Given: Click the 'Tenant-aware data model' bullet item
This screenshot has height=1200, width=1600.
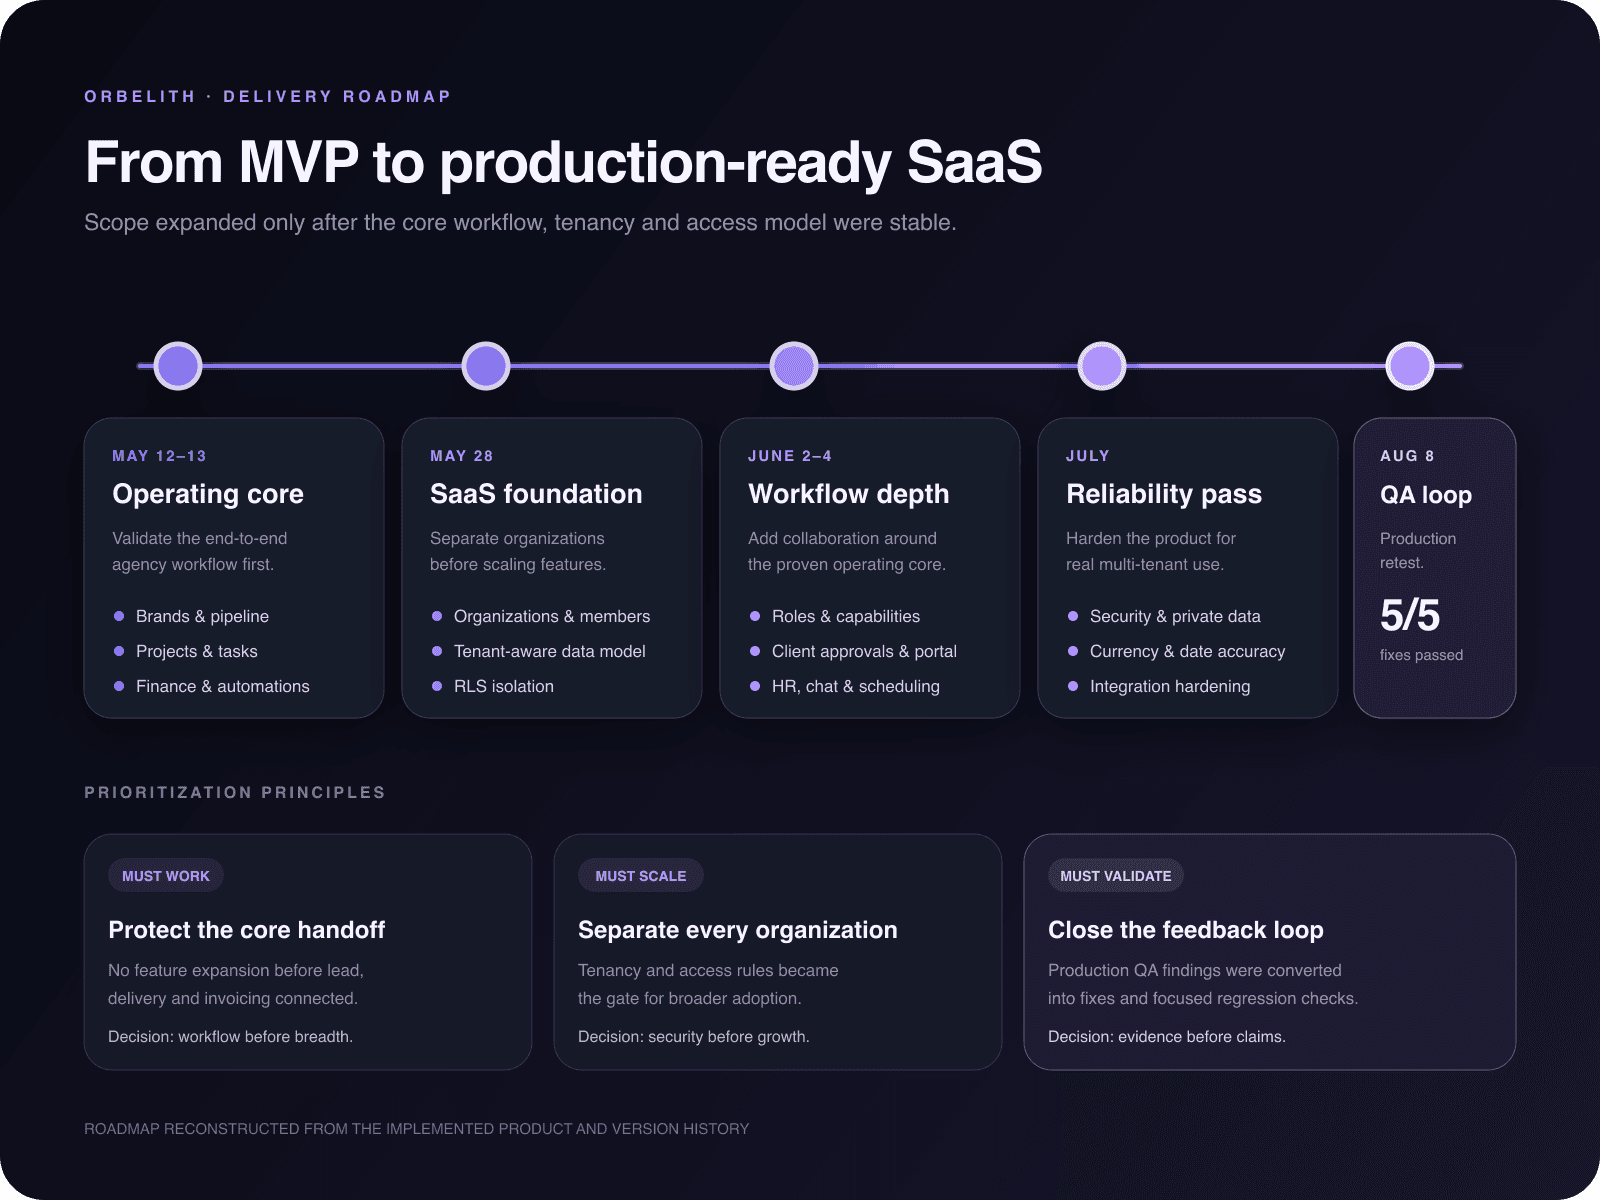Looking at the screenshot, I should point(538,651).
